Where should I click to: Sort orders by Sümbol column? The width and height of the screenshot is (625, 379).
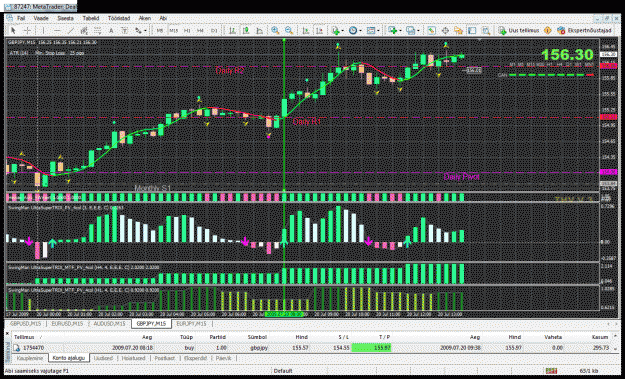(x=257, y=337)
